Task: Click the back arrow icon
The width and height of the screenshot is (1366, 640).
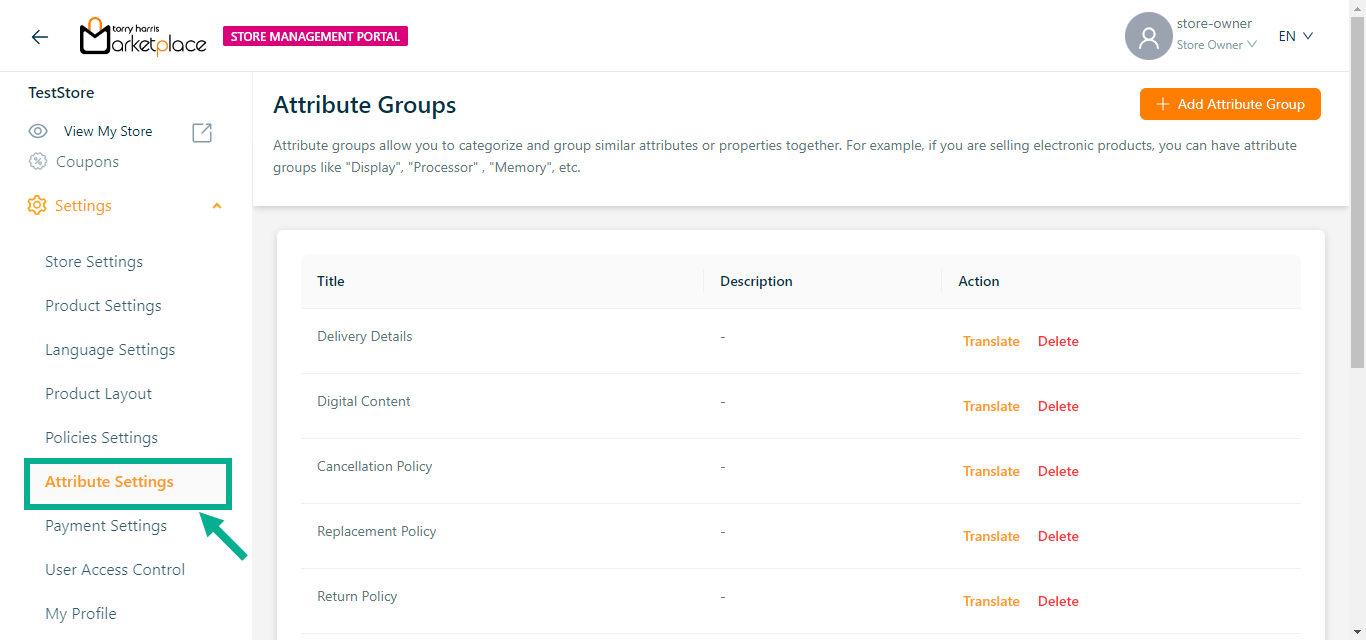Action: [x=40, y=37]
